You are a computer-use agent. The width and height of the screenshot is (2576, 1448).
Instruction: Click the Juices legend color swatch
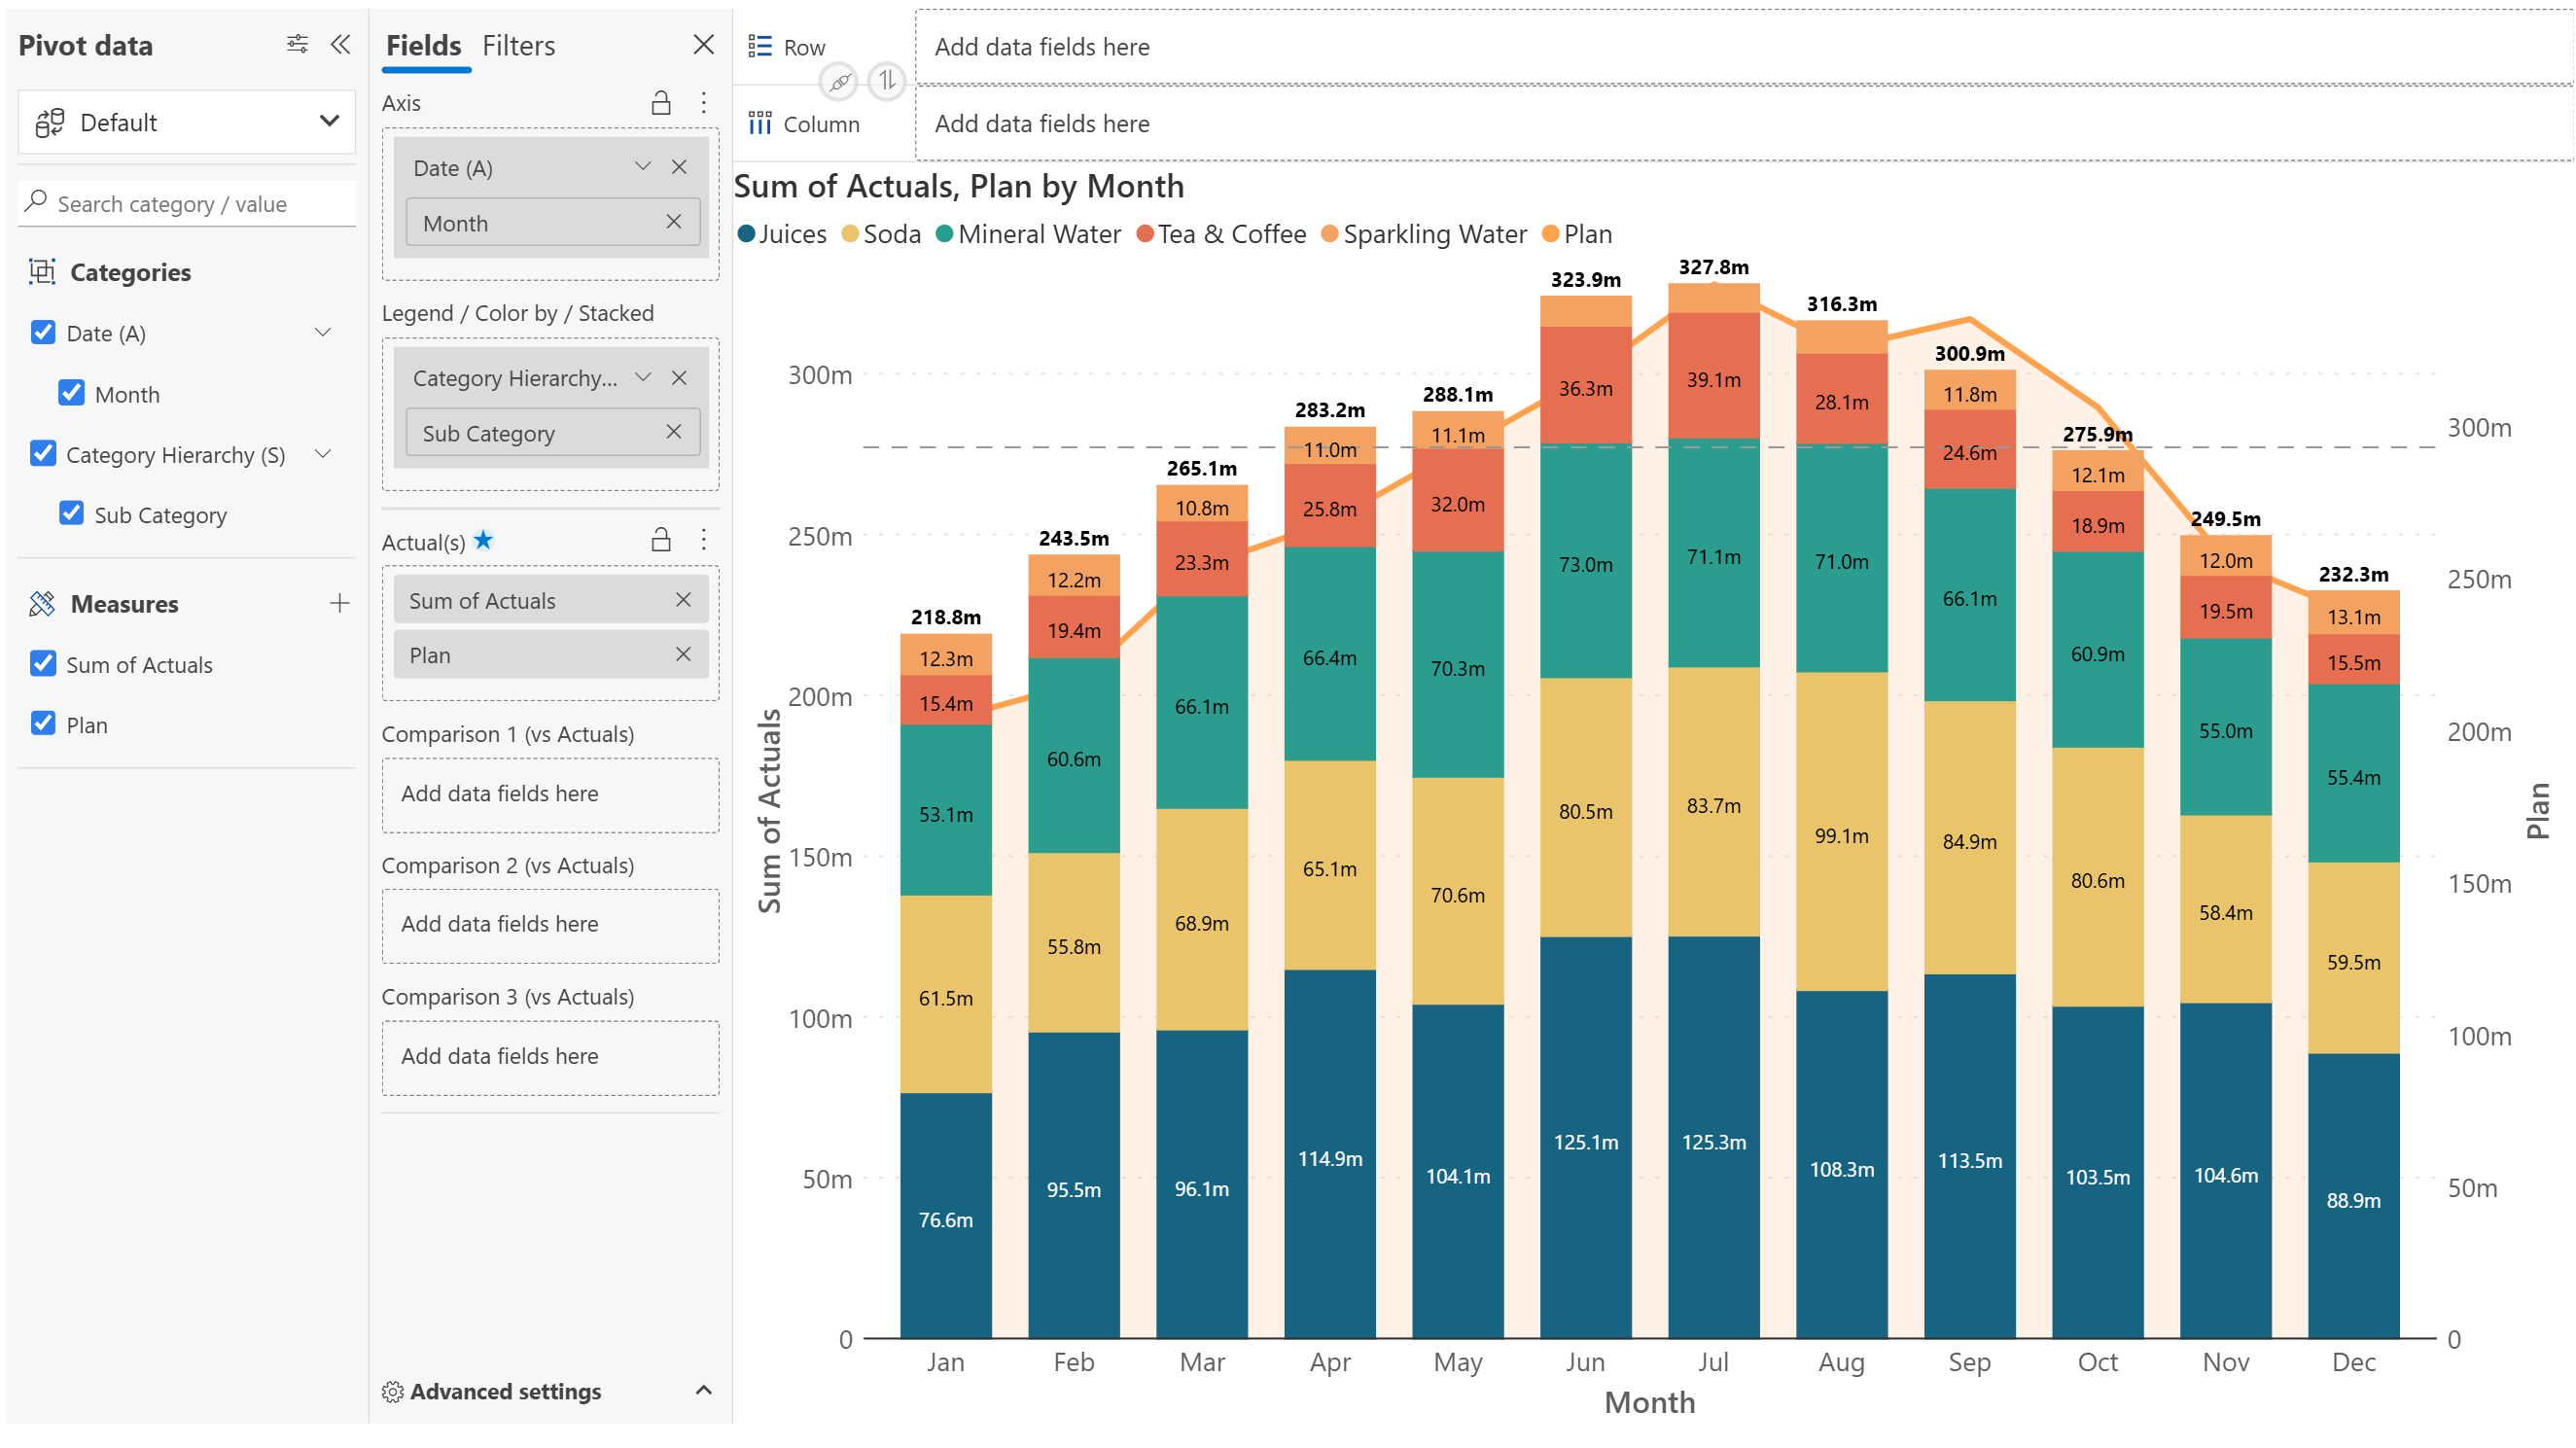(x=746, y=234)
